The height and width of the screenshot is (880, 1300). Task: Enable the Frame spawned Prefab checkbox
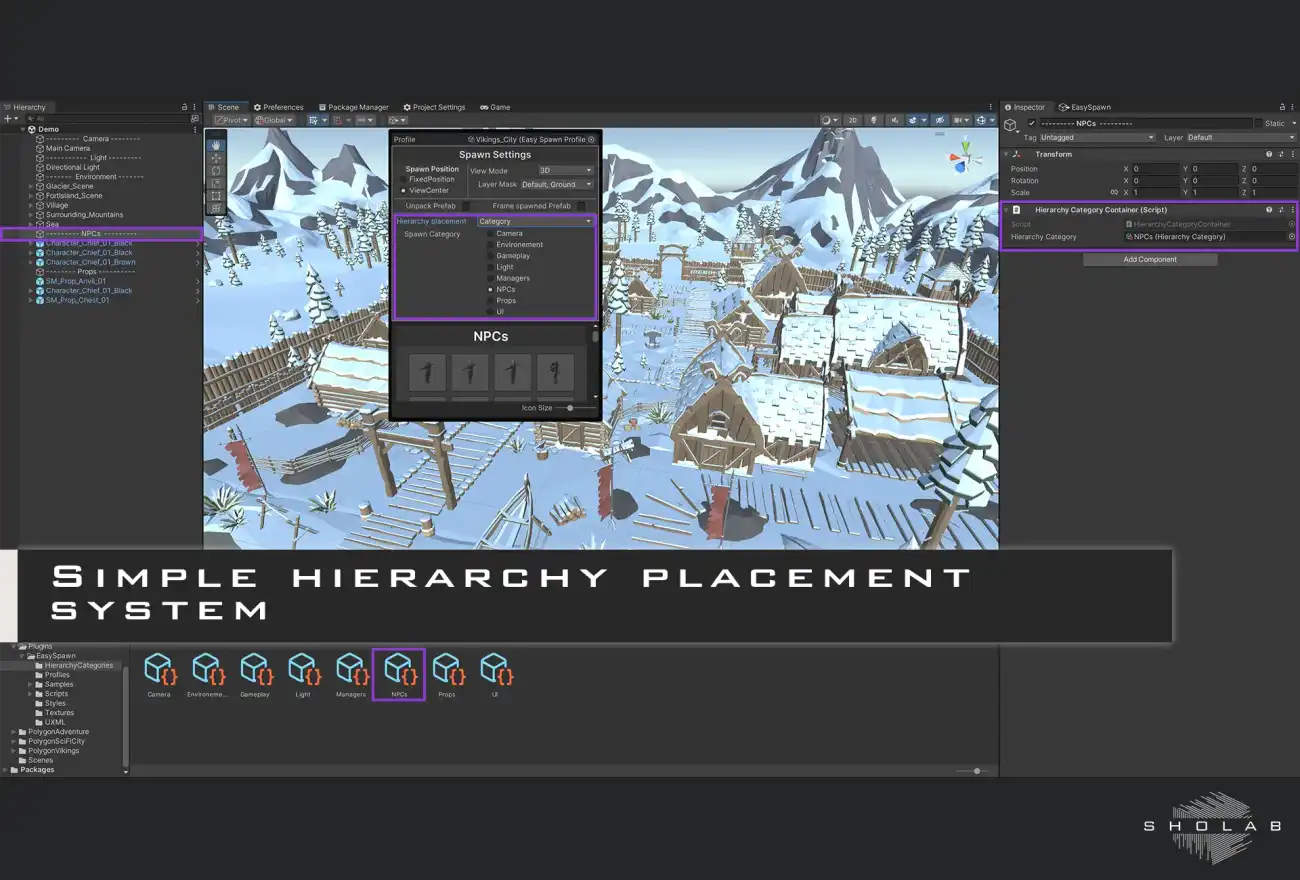tap(581, 206)
